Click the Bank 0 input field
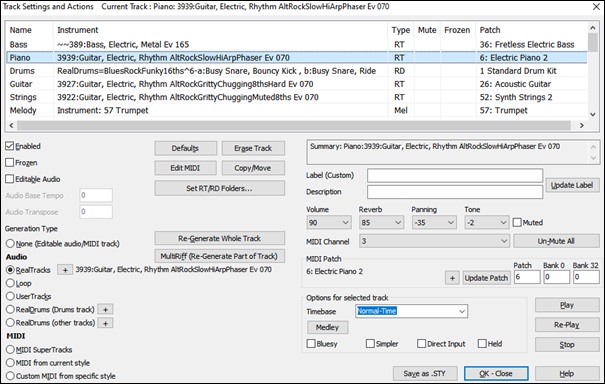Viewport: 605px width, 384px height. (556, 277)
